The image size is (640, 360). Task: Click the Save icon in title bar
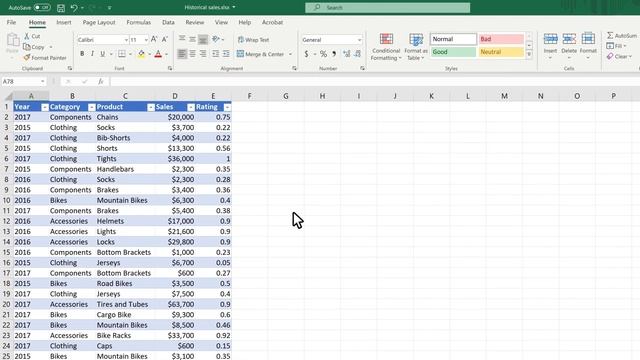pos(61,8)
